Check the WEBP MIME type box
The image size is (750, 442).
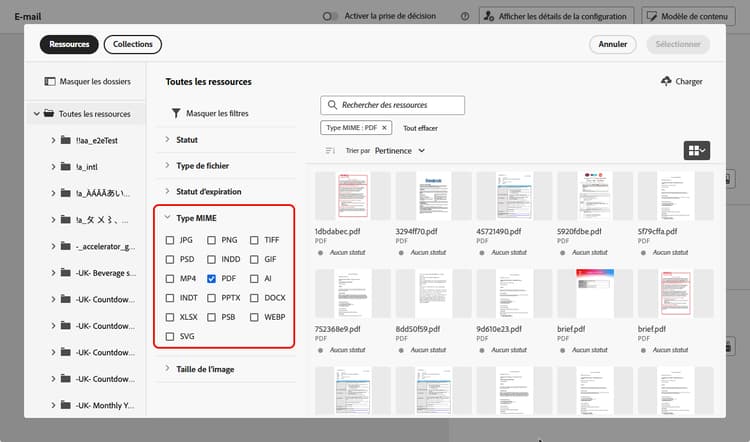[x=254, y=317]
